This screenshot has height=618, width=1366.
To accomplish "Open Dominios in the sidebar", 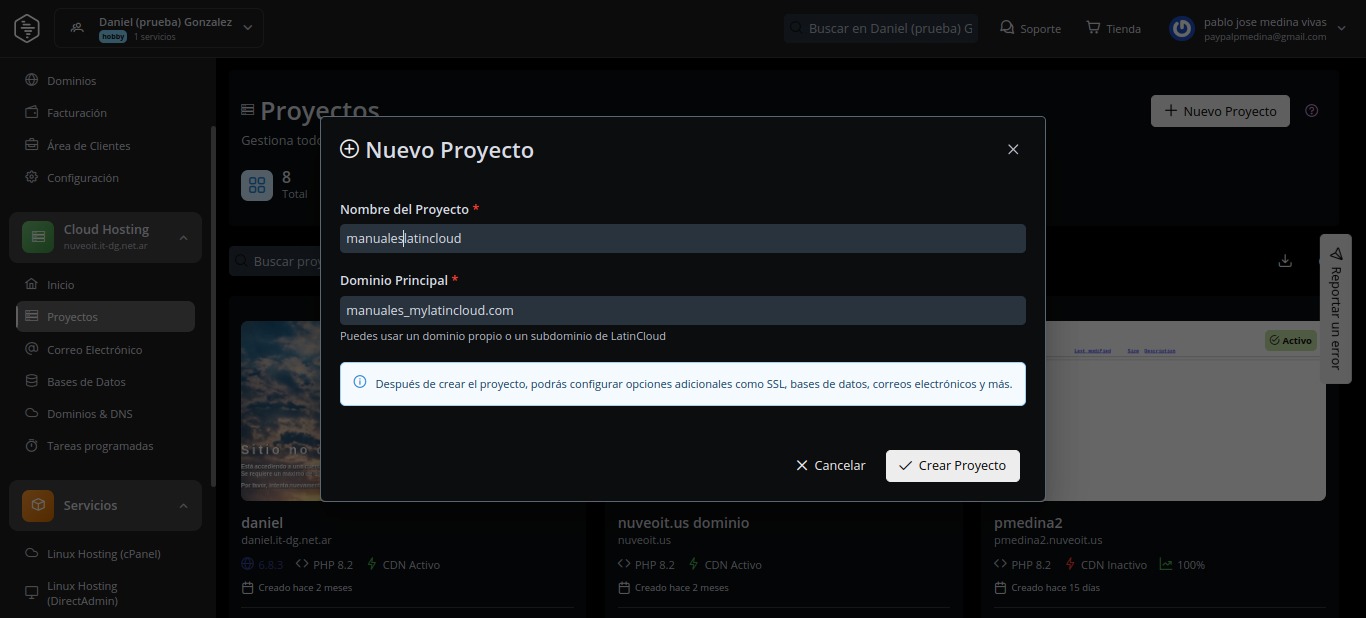I will coord(71,81).
